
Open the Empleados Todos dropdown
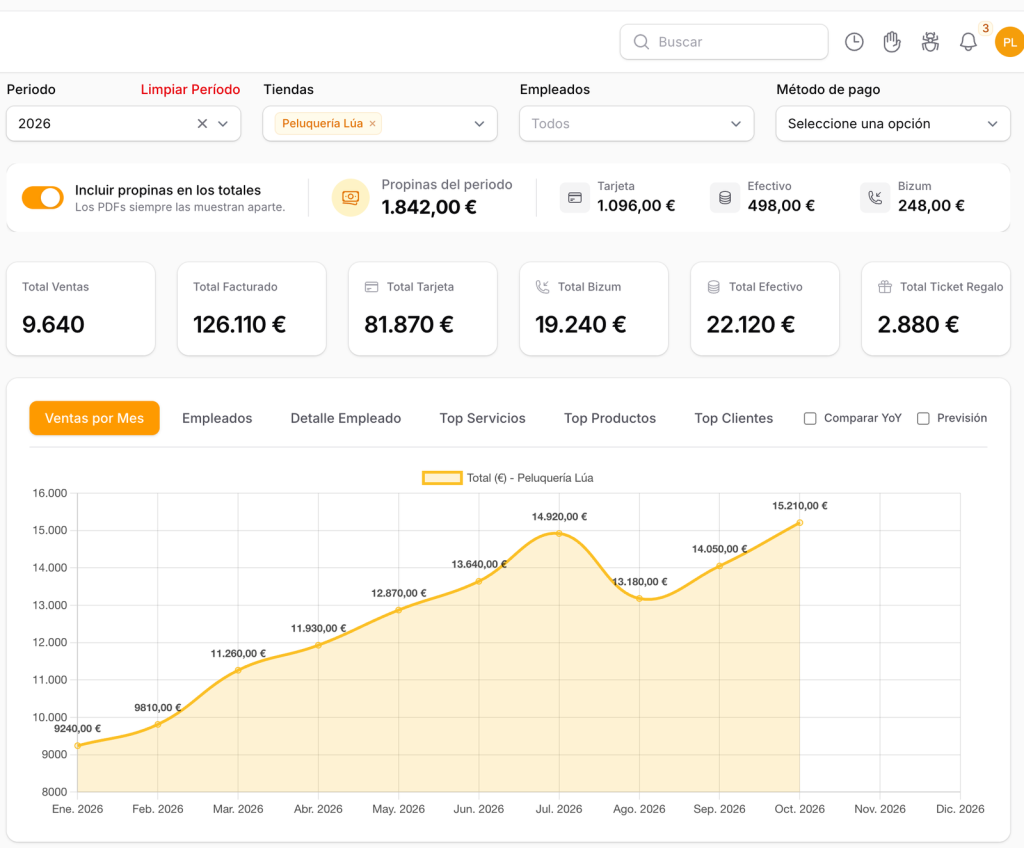pos(637,123)
